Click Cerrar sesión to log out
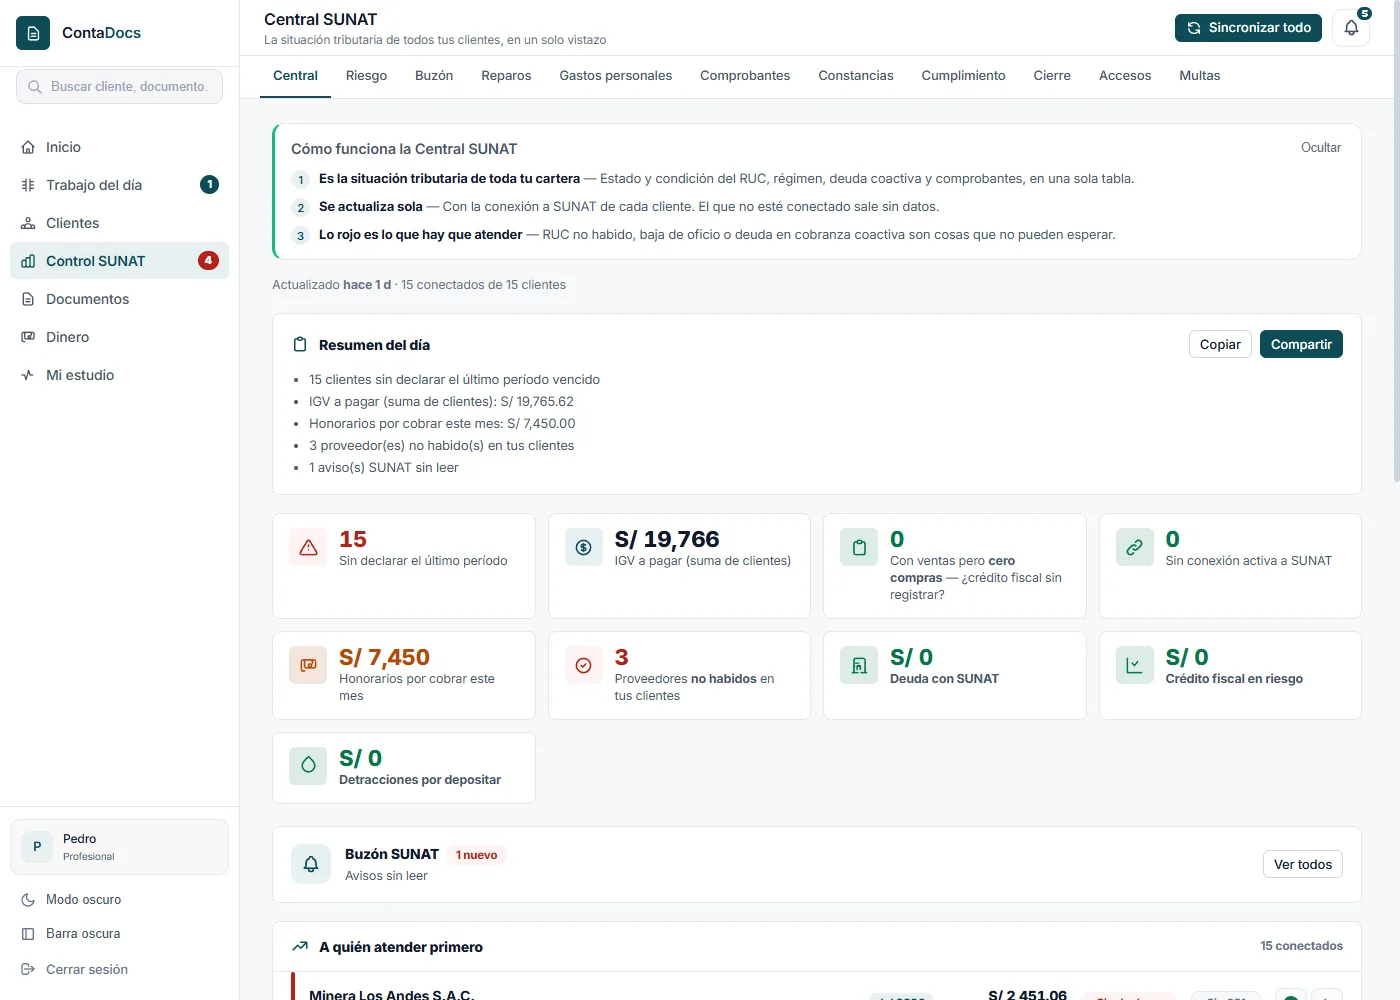1400x1000 pixels. point(119,970)
